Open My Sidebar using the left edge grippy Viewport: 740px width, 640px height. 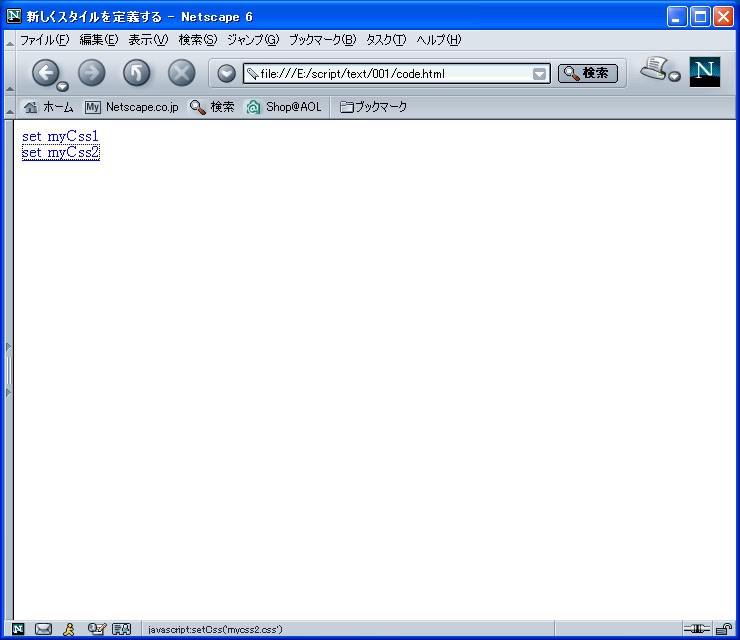(x=8, y=370)
